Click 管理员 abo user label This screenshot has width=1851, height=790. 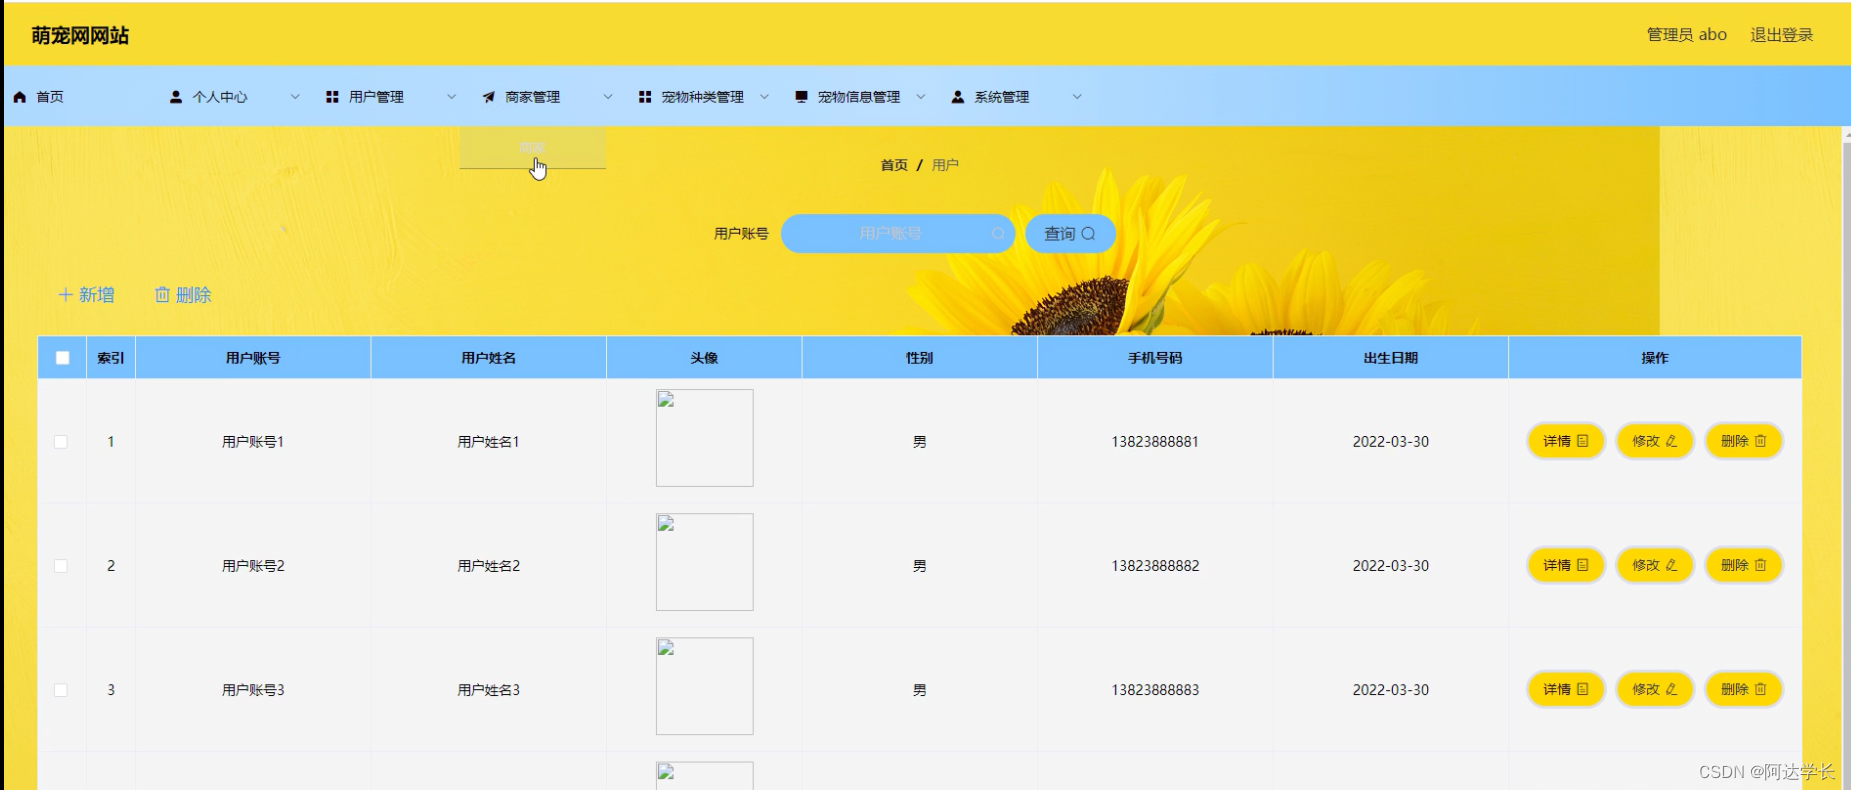(x=1687, y=35)
